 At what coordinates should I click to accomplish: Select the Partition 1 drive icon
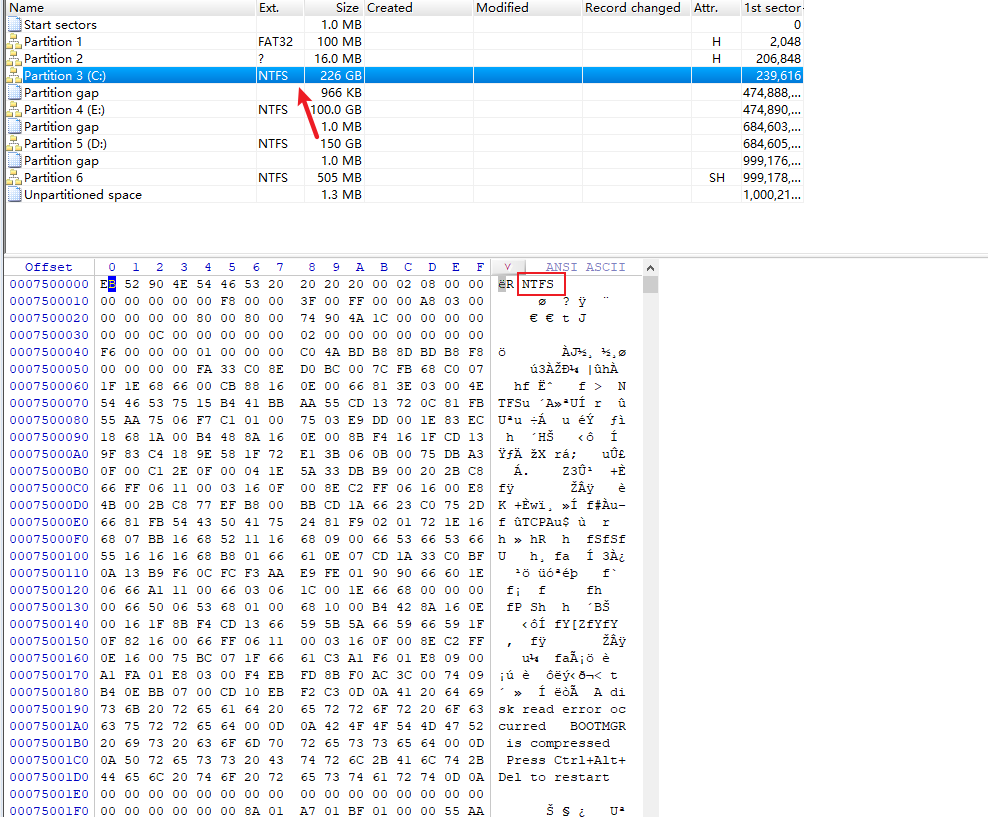14,41
